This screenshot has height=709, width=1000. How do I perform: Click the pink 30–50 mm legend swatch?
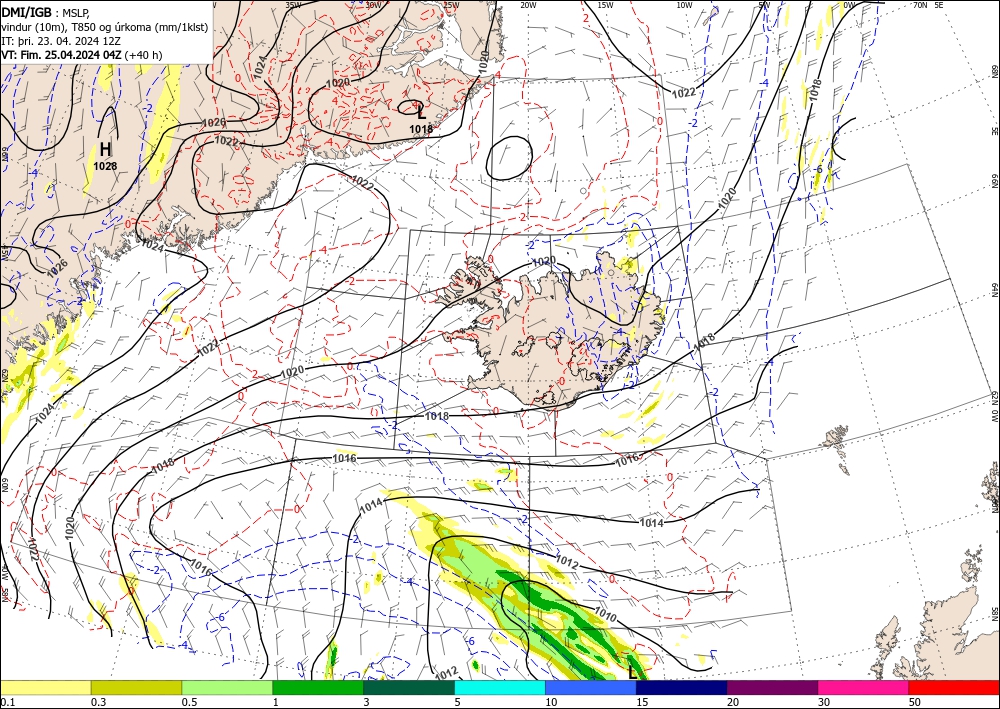tap(864, 687)
